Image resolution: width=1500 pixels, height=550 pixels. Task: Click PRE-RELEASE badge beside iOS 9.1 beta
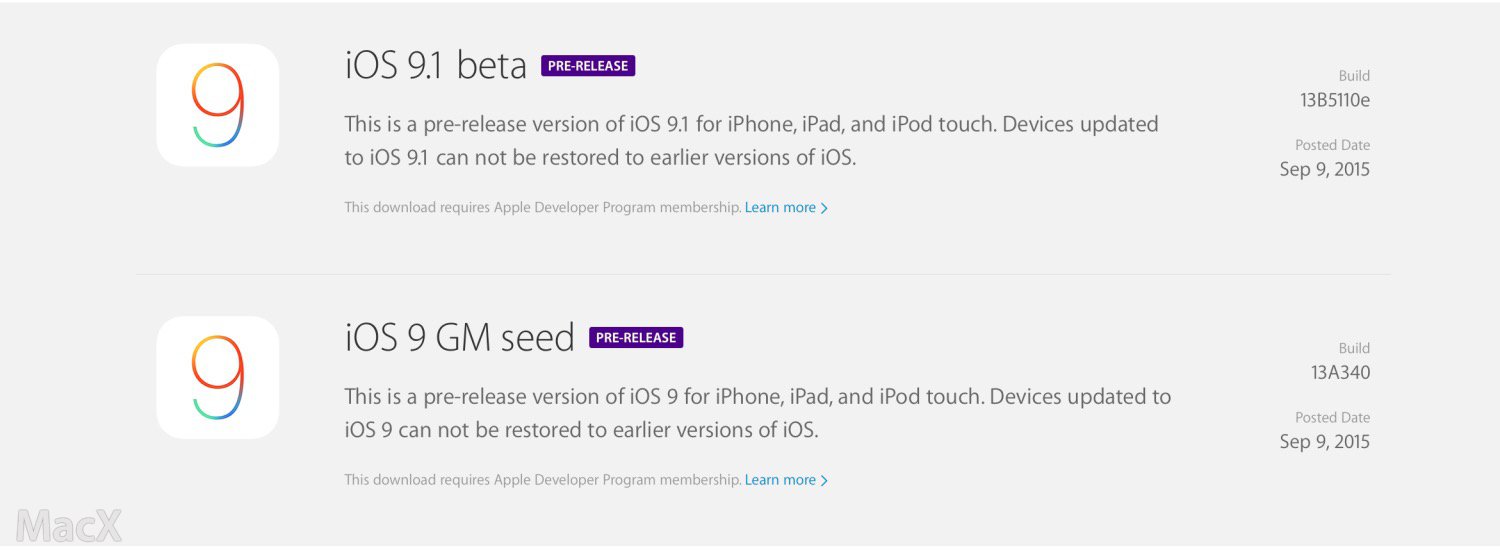coord(588,66)
